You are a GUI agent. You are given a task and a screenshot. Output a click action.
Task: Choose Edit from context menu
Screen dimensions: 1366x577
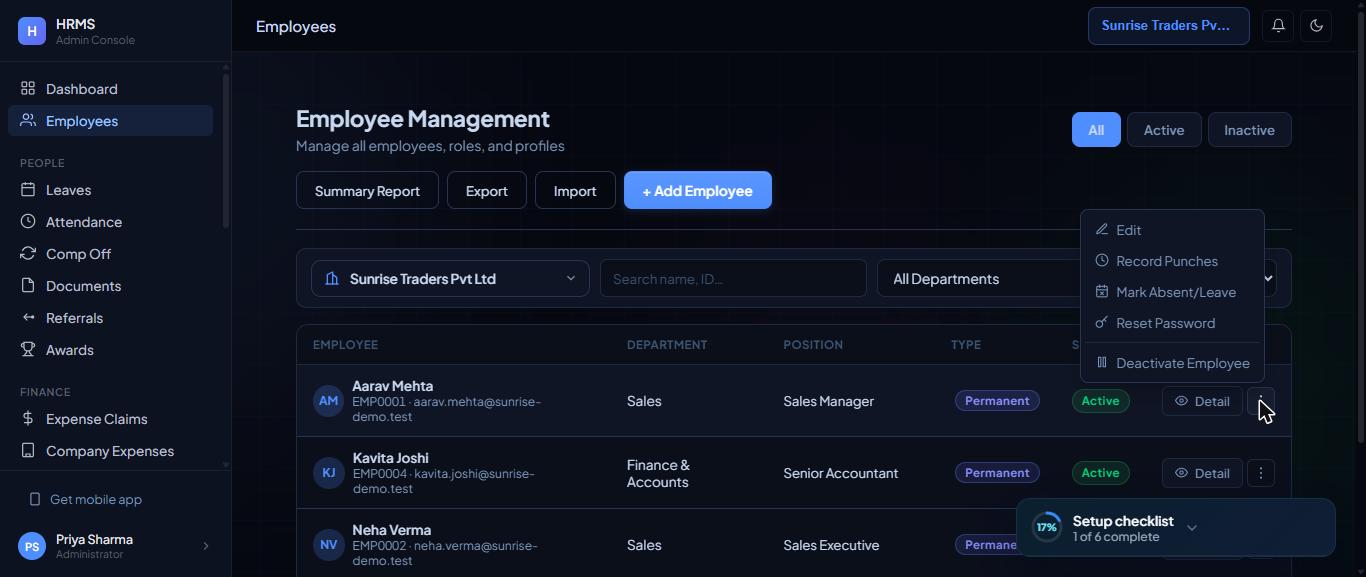click(1172, 230)
